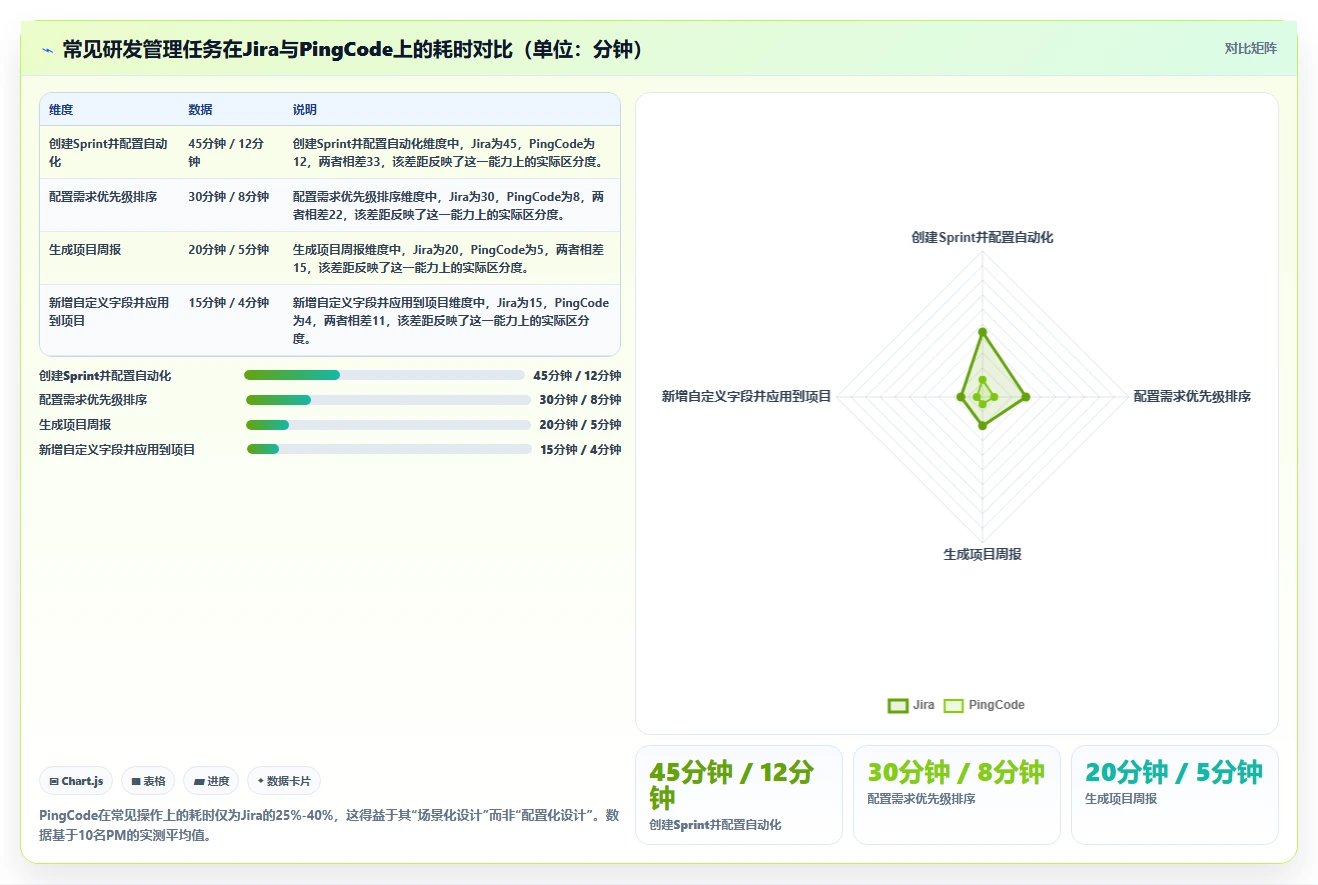Click progress value label 45分钟 / 12分钟
Viewport: 1318px width, 885px height.
(577, 376)
